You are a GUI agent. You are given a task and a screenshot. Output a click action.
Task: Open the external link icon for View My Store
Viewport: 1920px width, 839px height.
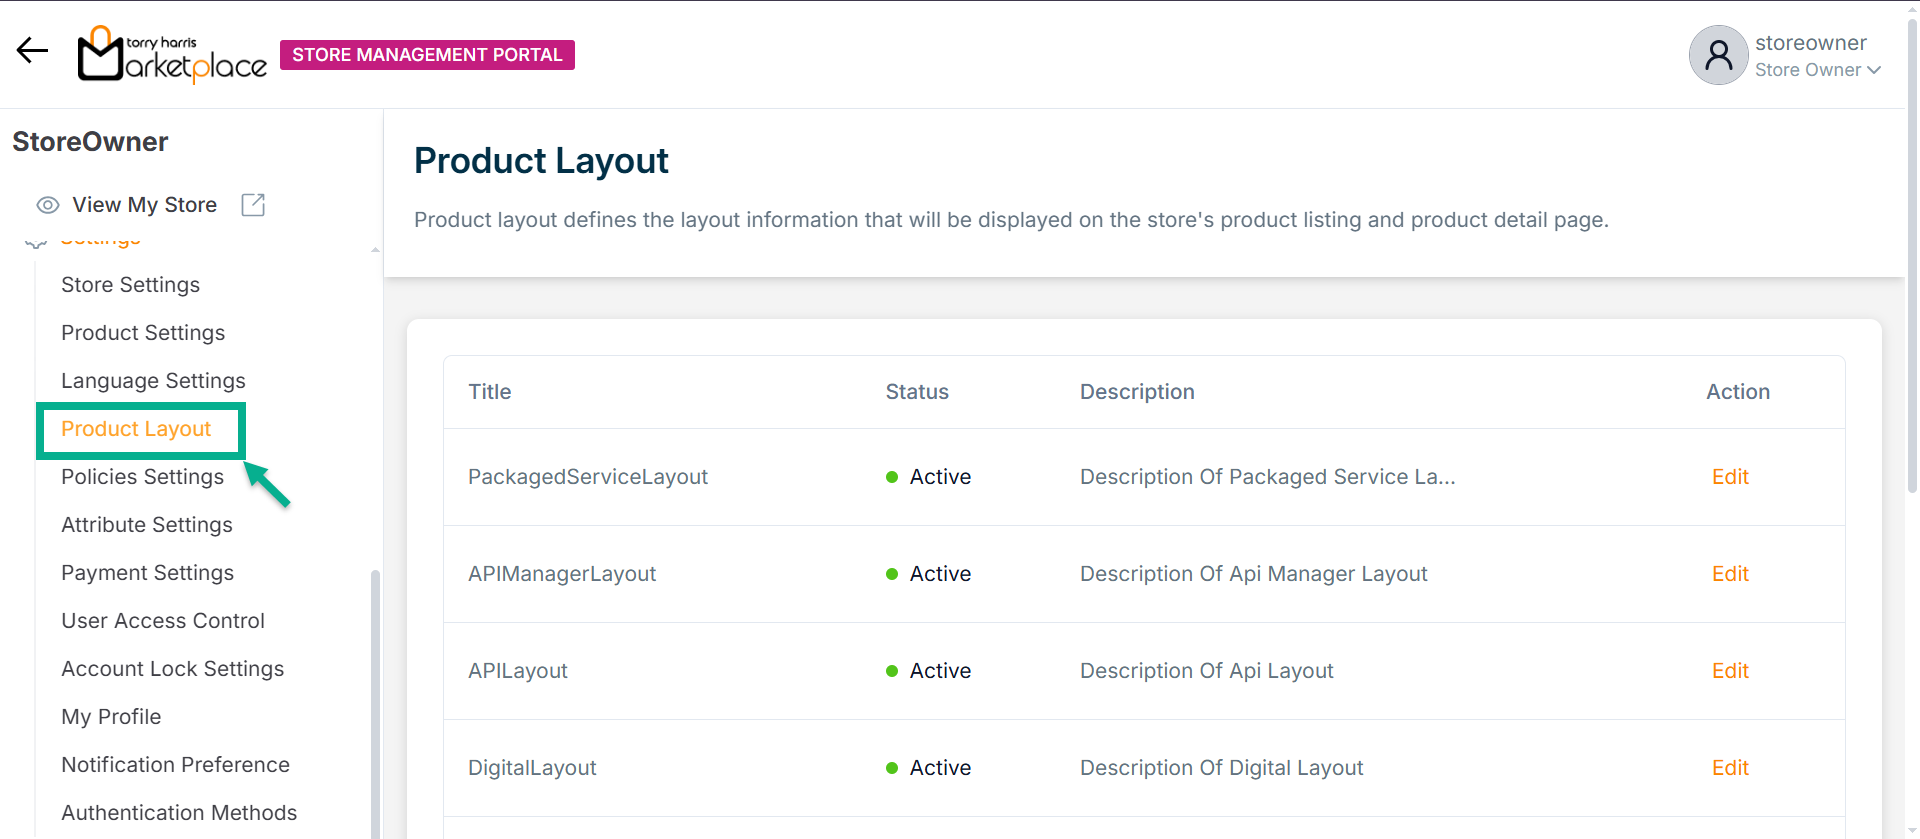[253, 205]
